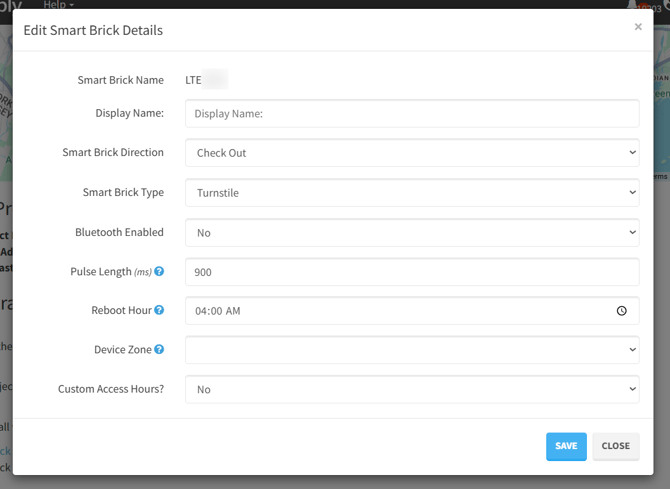The width and height of the screenshot is (670, 489).
Task: Expand the empty Device Zone dropdown
Action: coord(411,350)
